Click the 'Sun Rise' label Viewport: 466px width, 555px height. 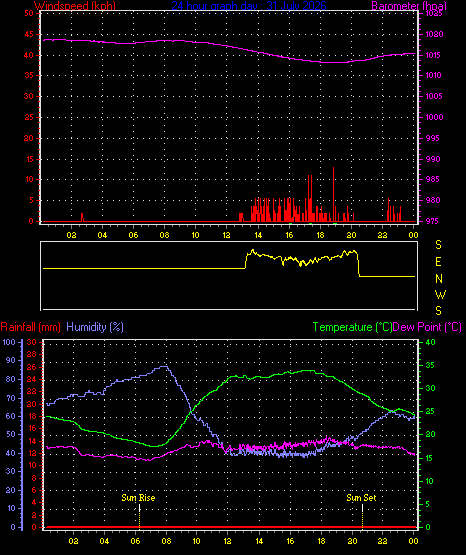(138, 498)
